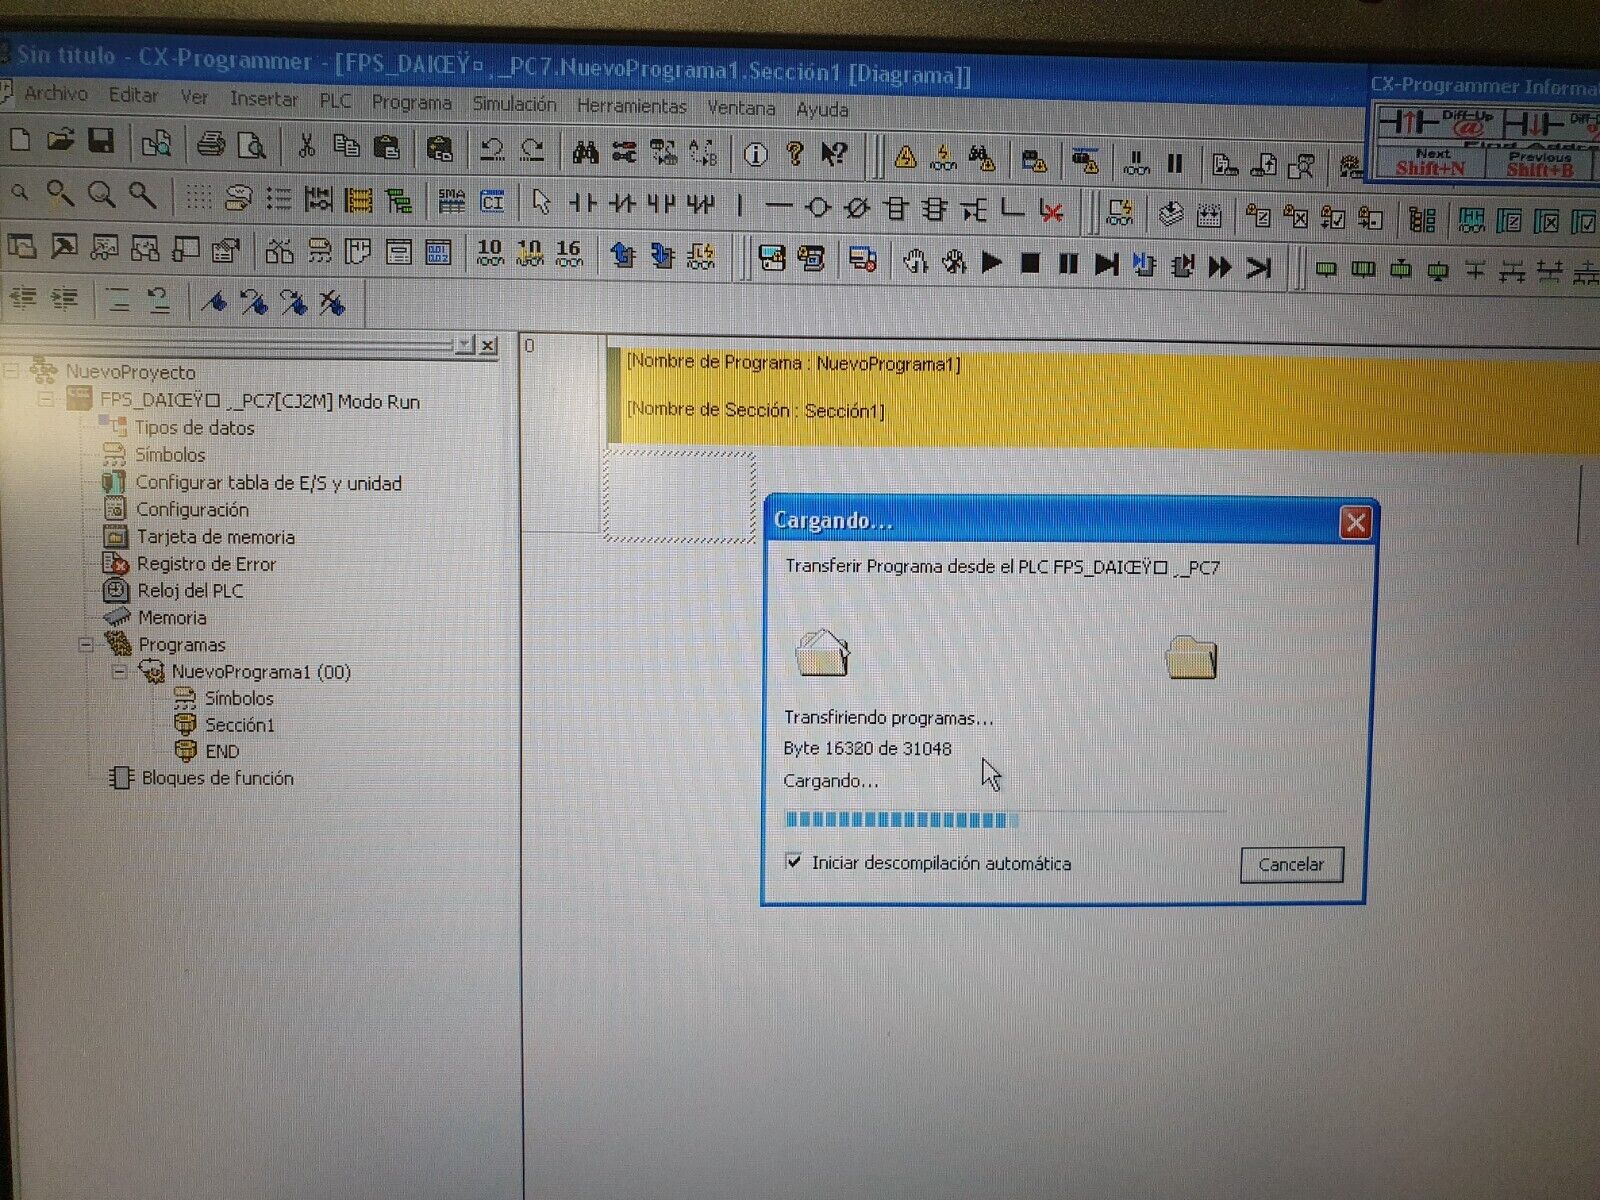This screenshot has width=1600, height=1200.
Task: Click the simulation stop square button
Action: tap(1030, 264)
